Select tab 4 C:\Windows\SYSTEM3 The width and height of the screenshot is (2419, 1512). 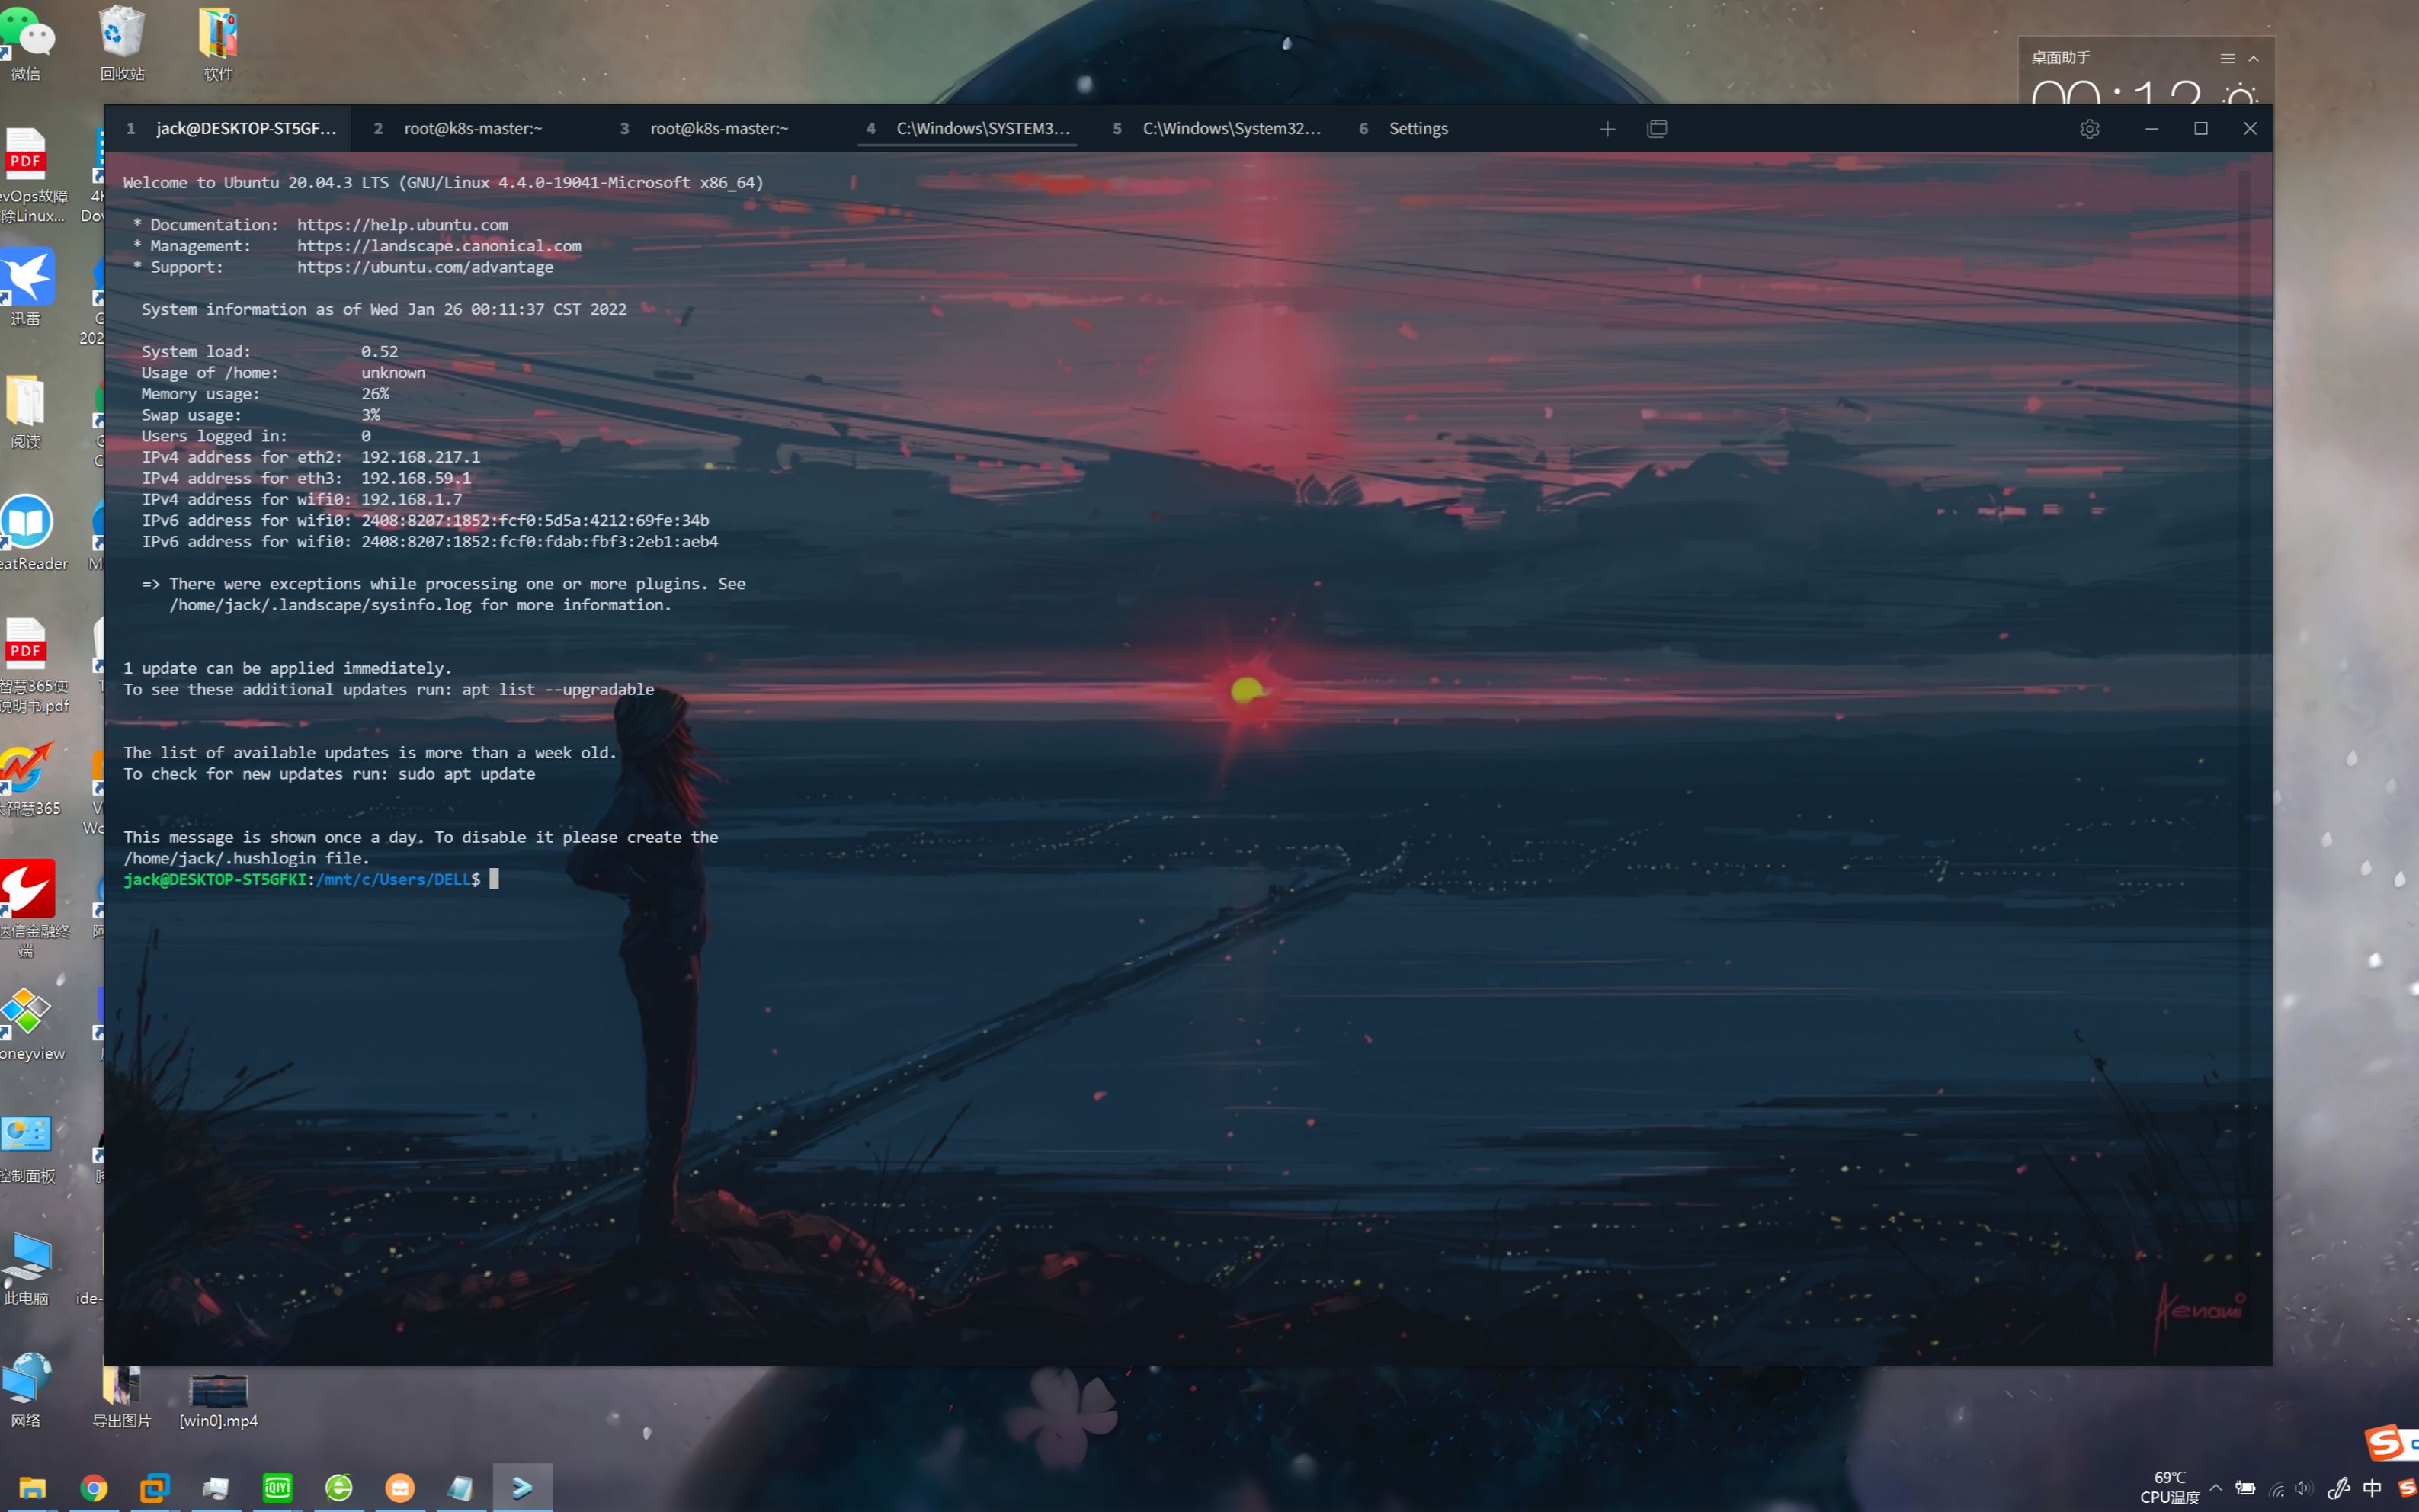point(967,129)
